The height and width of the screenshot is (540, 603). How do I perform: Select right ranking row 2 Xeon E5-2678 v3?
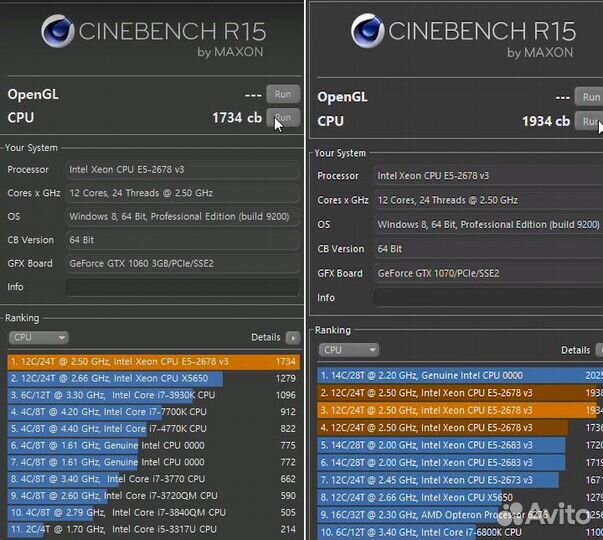[460, 393]
